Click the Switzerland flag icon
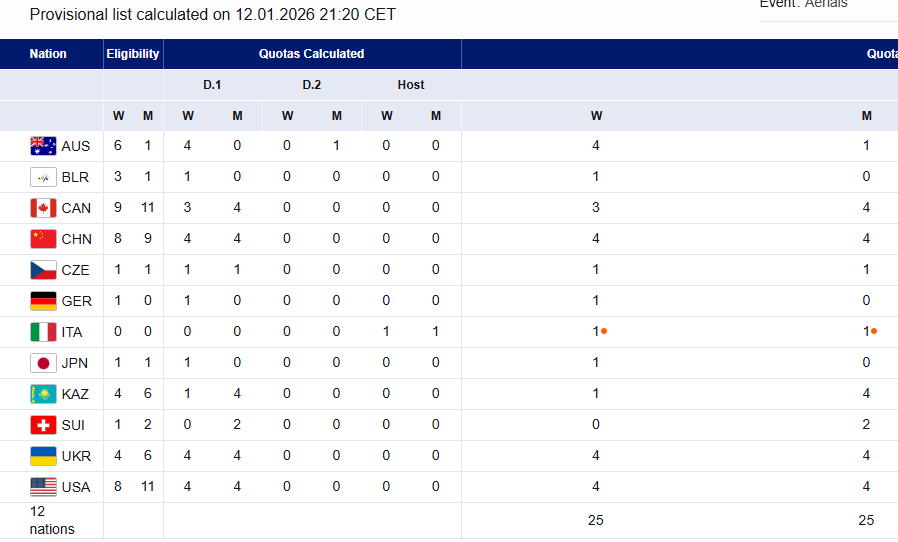The height and width of the screenshot is (542, 898). (43, 425)
